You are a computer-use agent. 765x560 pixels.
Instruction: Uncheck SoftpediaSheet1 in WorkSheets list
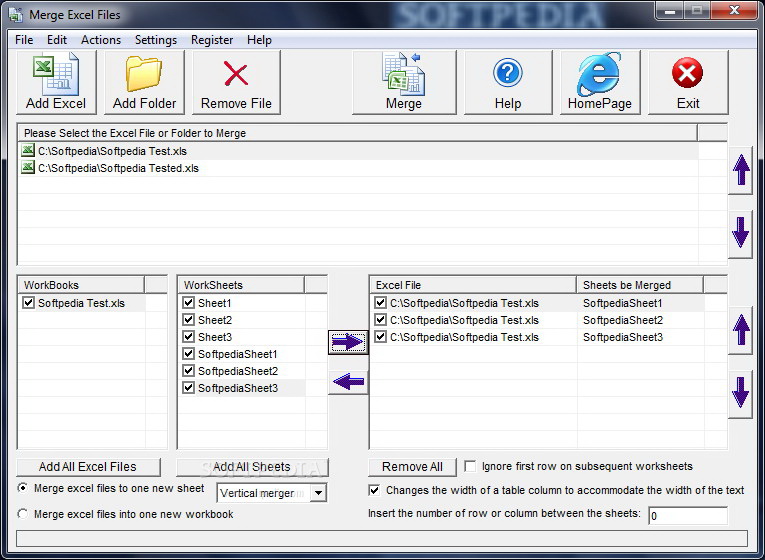coord(188,354)
